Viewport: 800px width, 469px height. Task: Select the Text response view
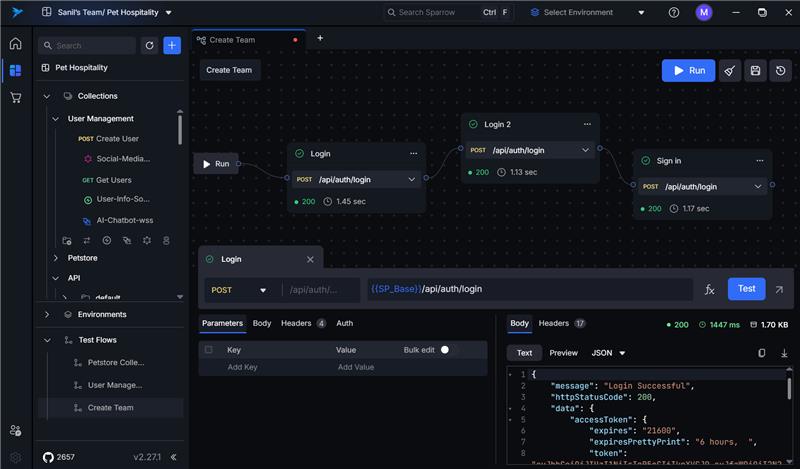click(x=524, y=353)
